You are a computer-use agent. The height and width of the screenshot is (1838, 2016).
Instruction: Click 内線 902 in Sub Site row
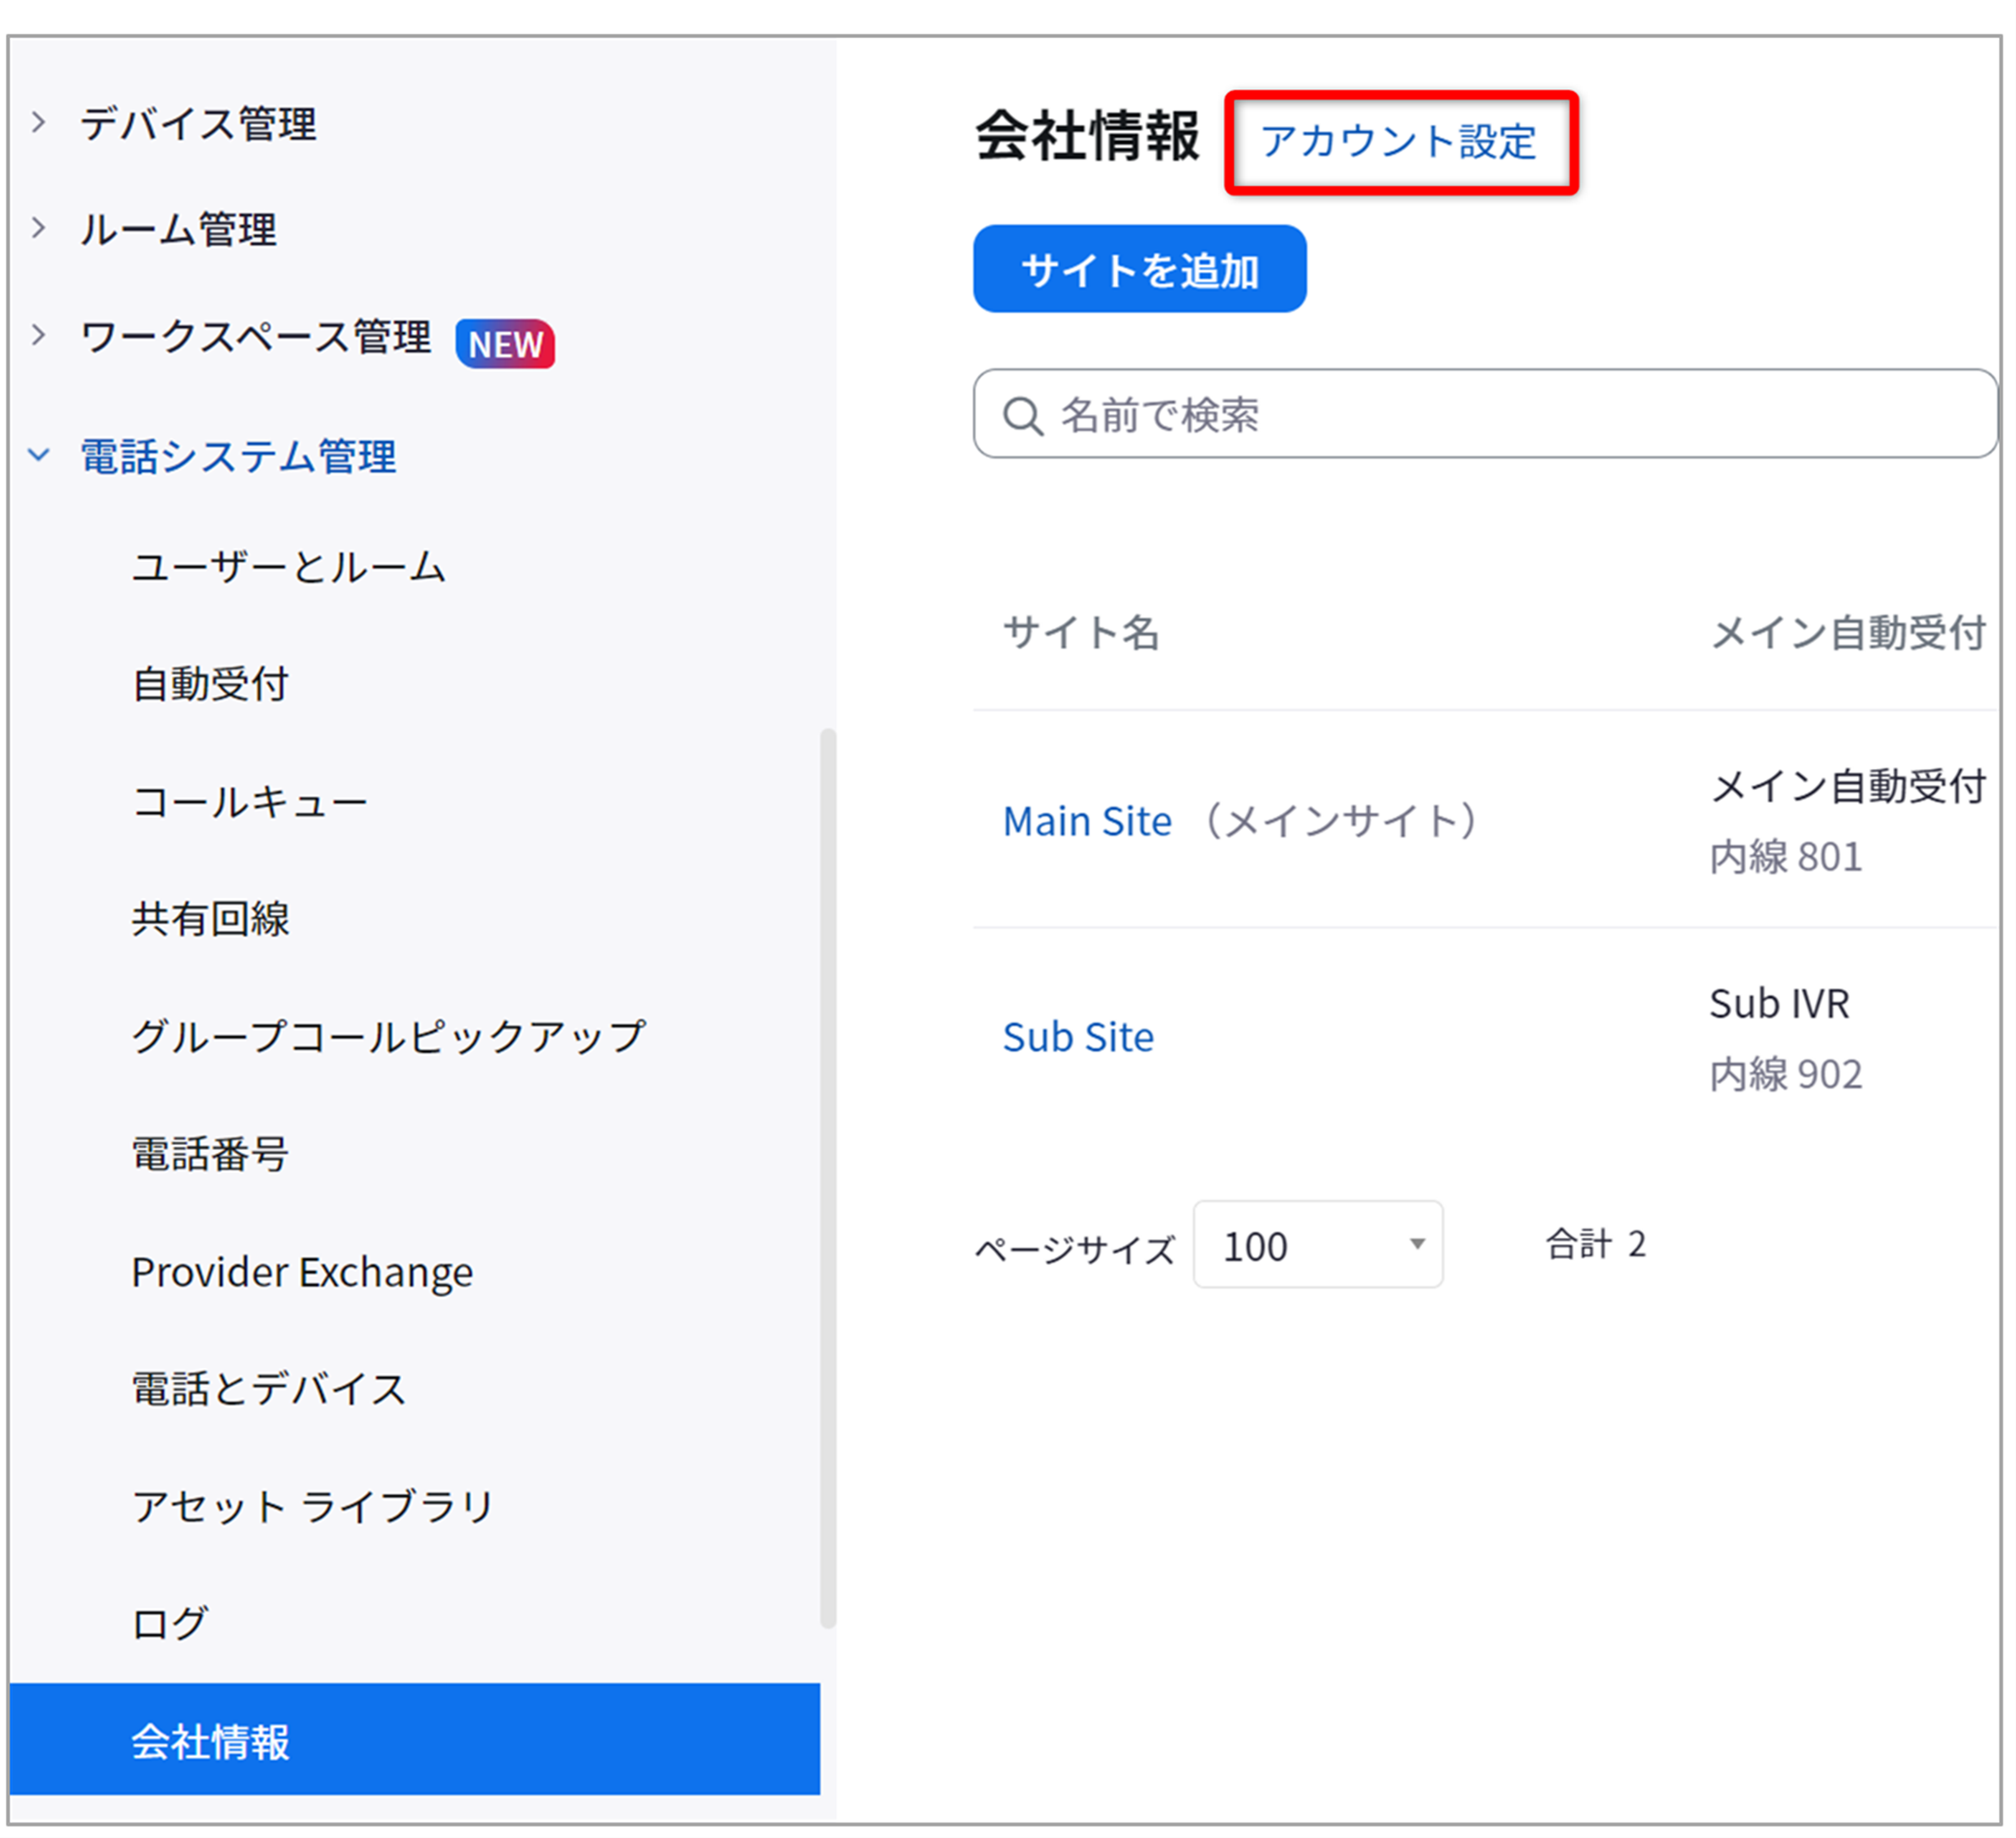click(x=1786, y=1074)
